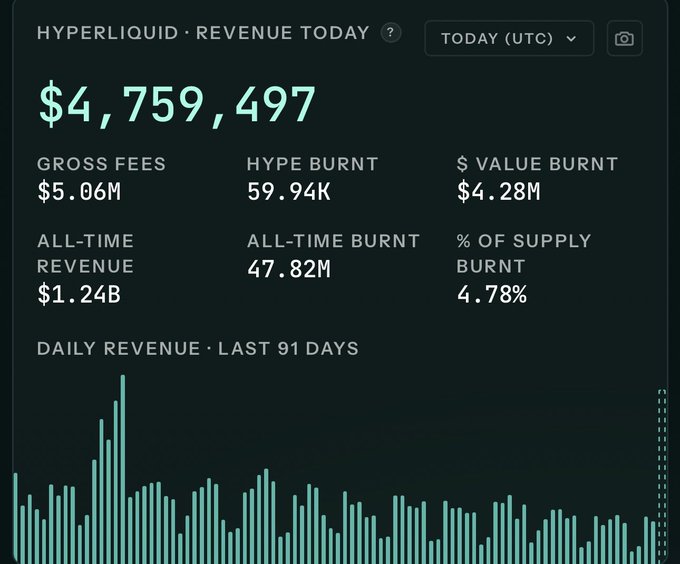Screen dimensions: 680x564
Task: Click the 59.94K HYPE burnt value
Action: coord(289,191)
